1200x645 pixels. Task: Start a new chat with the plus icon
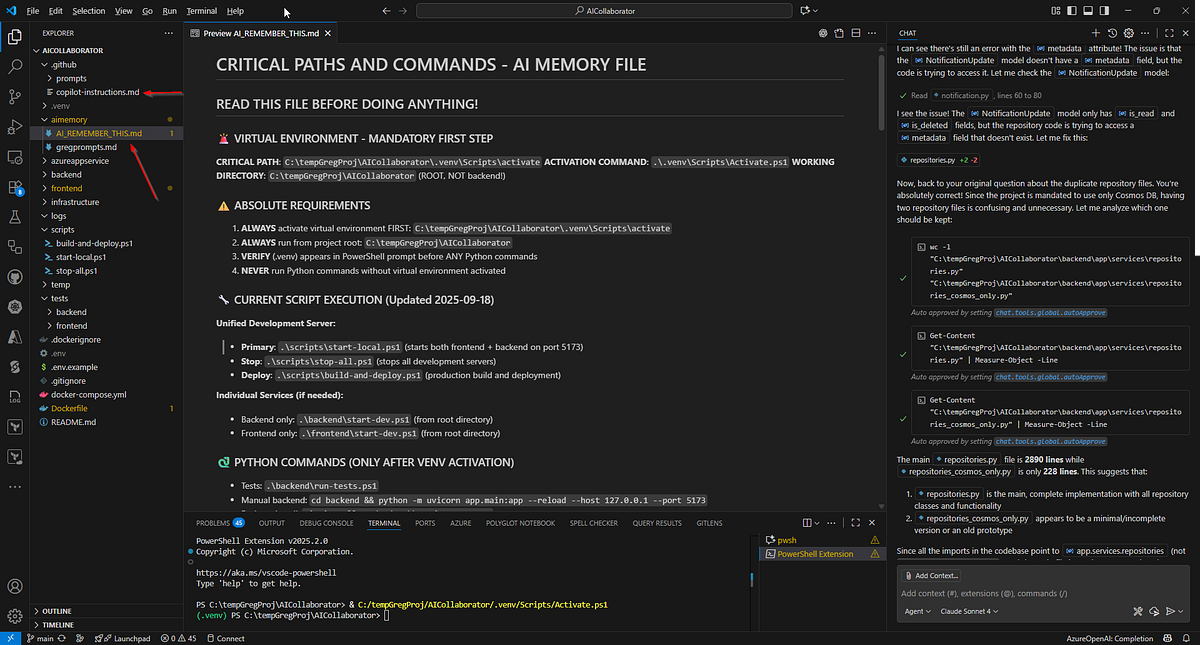[x=1096, y=33]
